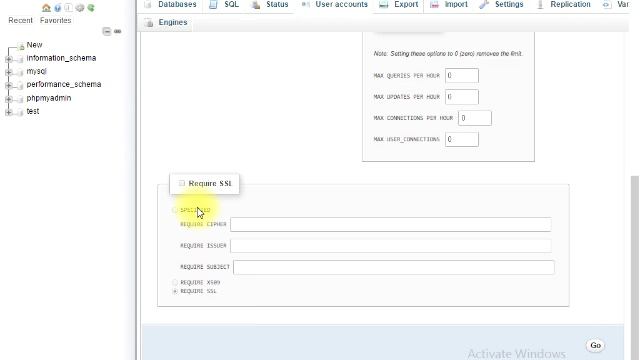Image resolution: width=640 pixels, height=360 pixels.
Task: Click the page vertical scrollbar thumb
Action: tap(635, 267)
